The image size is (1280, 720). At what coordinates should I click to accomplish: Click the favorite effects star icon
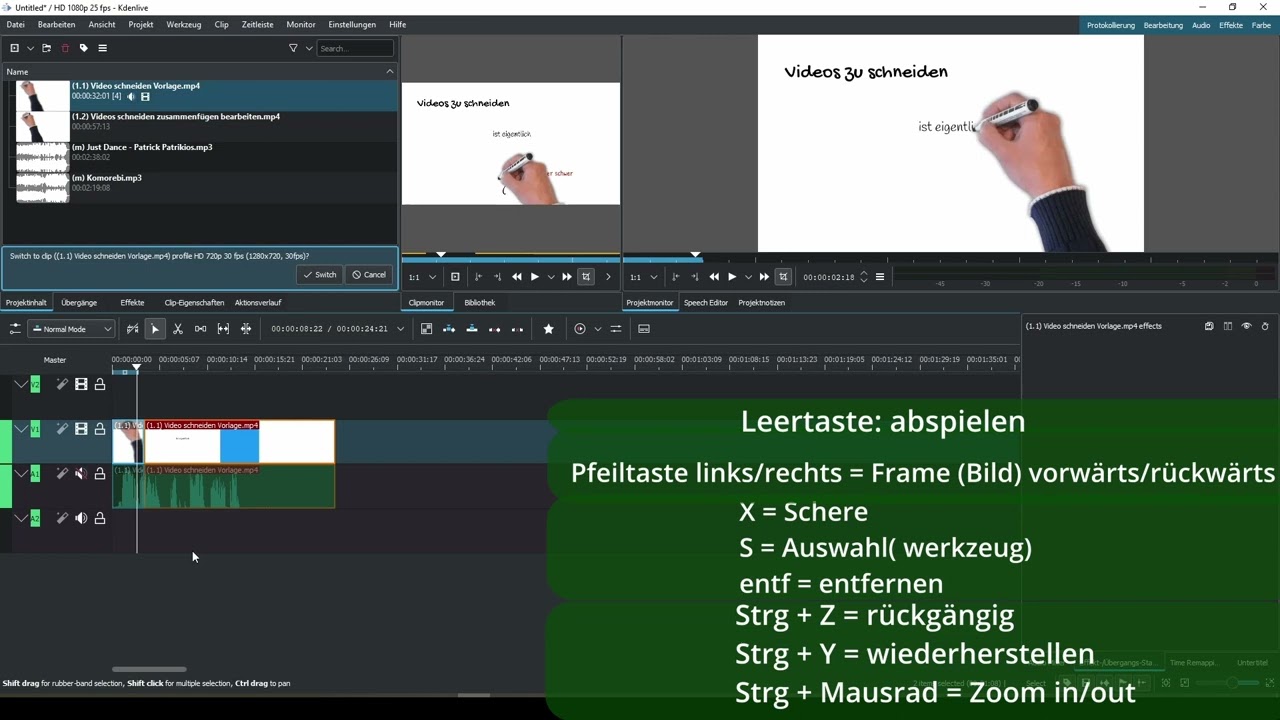(548, 329)
